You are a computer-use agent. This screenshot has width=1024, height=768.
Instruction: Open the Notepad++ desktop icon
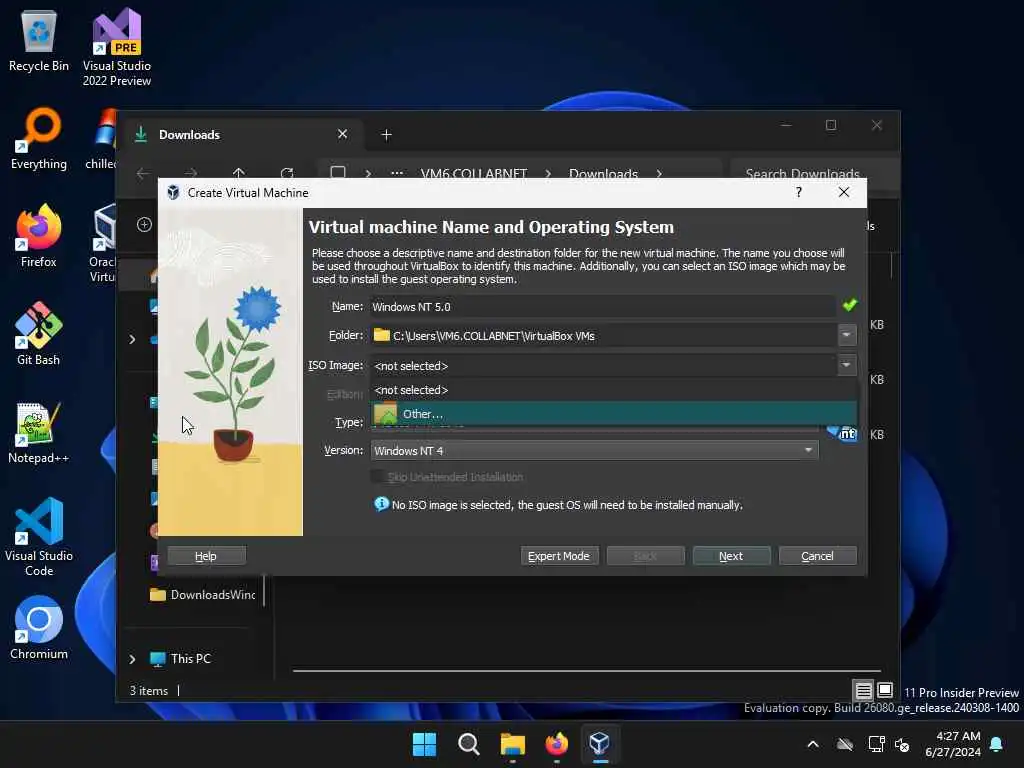(39, 432)
